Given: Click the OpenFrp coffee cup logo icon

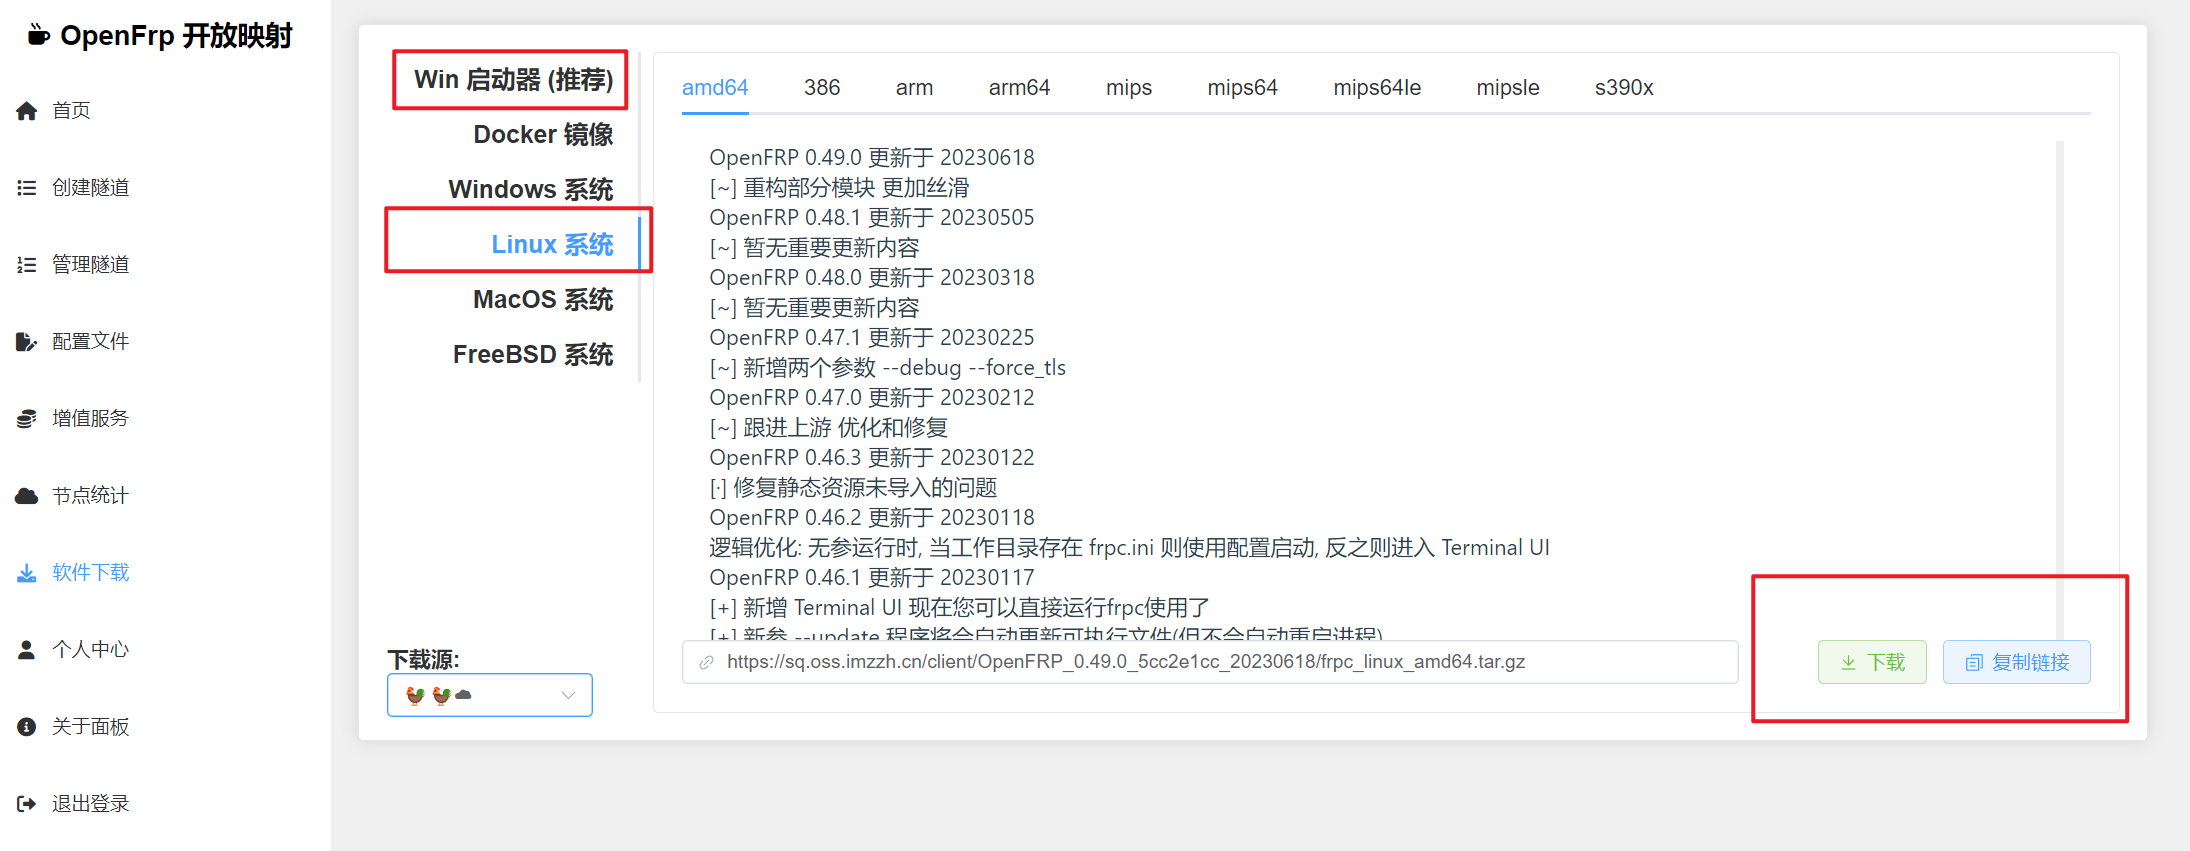Looking at the screenshot, I should pyautogui.click(x=38, y=36).
